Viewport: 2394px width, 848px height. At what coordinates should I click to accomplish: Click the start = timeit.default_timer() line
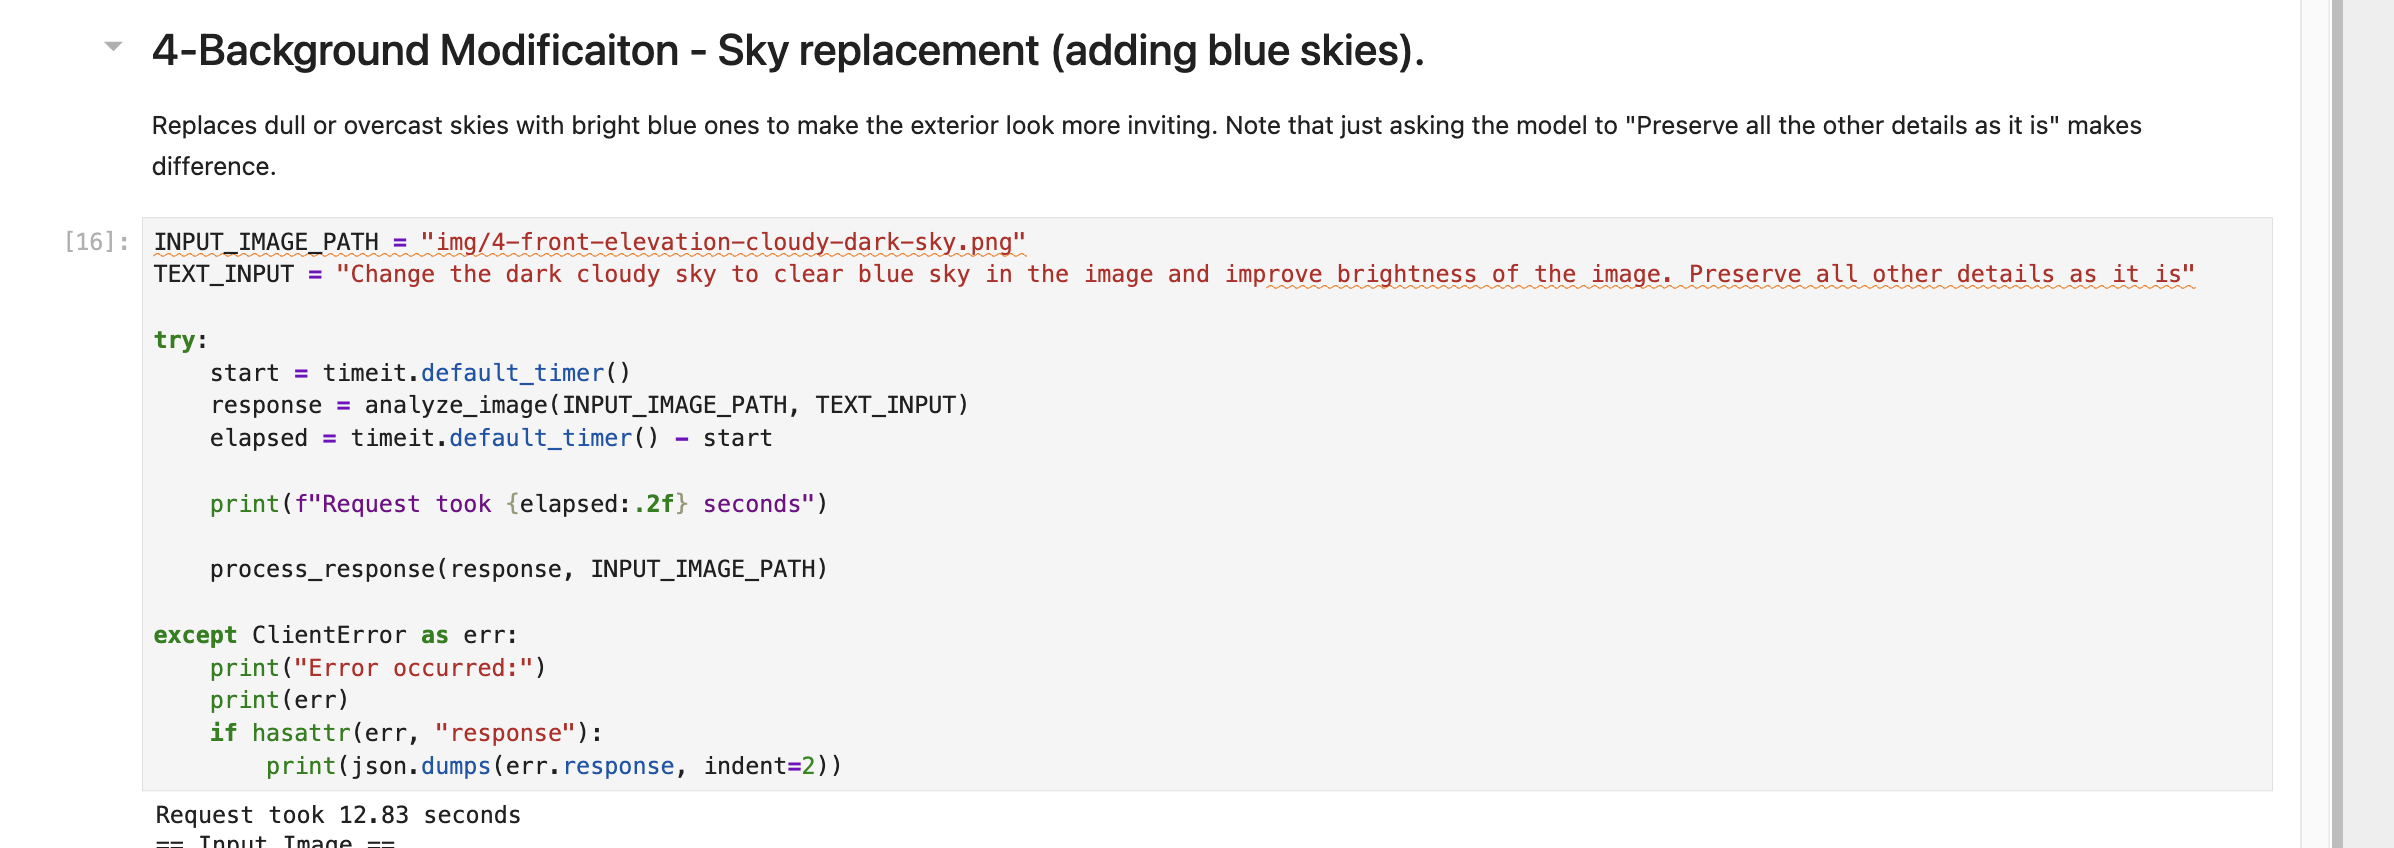coord(420,373)
